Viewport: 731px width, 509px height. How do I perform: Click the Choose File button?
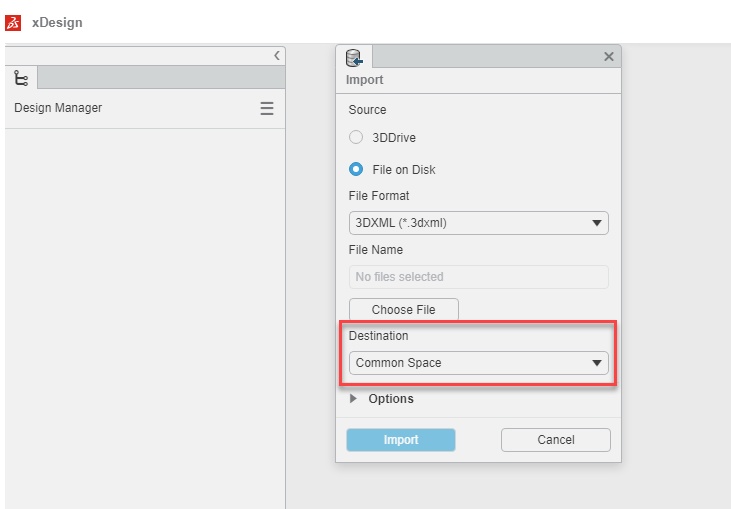(403, 310)
